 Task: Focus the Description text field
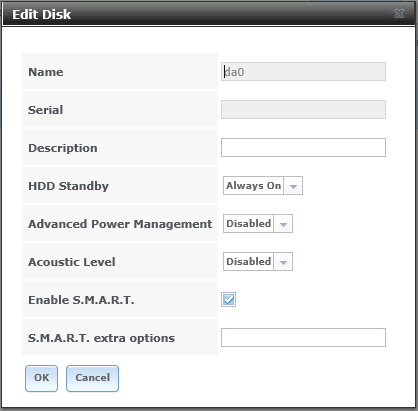point(303,148)
